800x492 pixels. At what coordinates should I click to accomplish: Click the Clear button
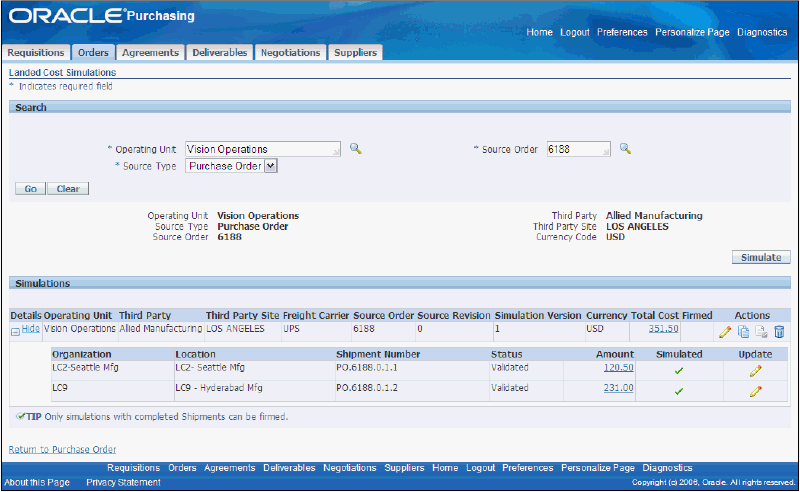(68, 189)
